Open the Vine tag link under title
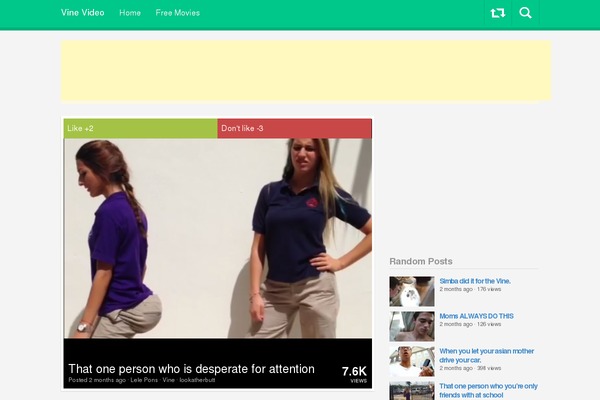Screen dimensions: 600x400 (168, 380)
